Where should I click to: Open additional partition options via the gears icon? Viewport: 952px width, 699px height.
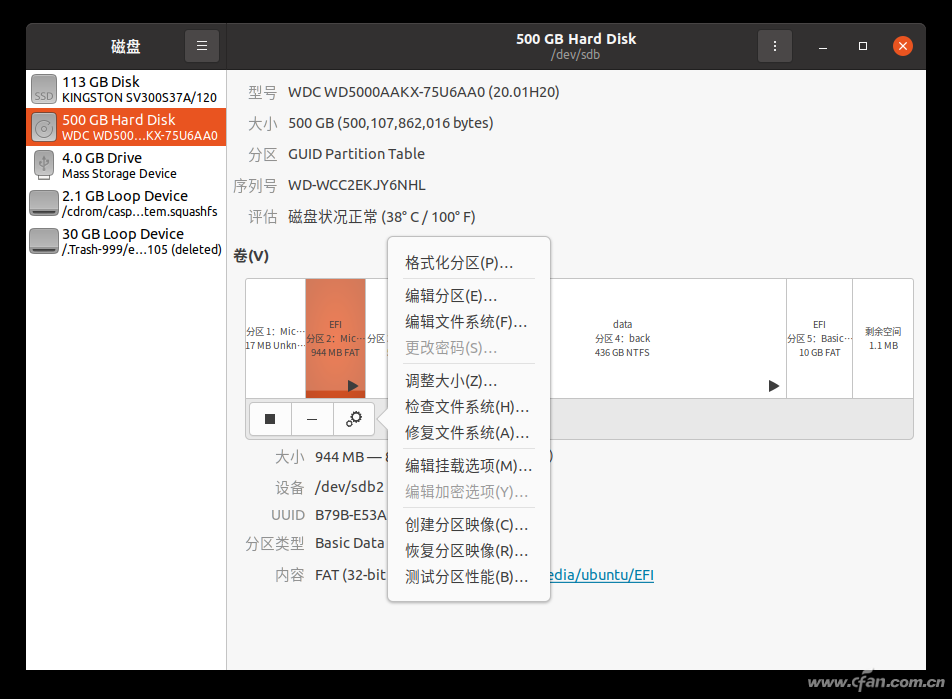(x=353, y=418)
